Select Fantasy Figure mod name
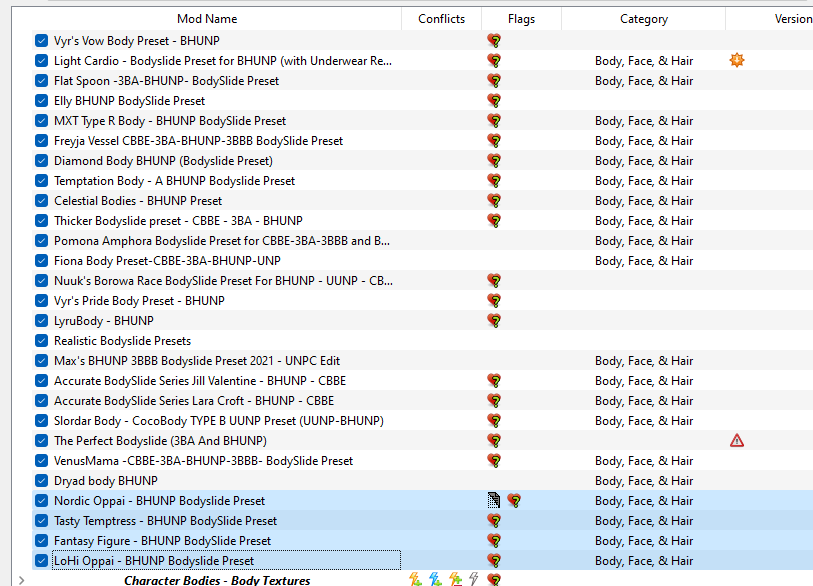Image resolution: width=813 pixels, height=586 pixels. [x=162, y=541]
